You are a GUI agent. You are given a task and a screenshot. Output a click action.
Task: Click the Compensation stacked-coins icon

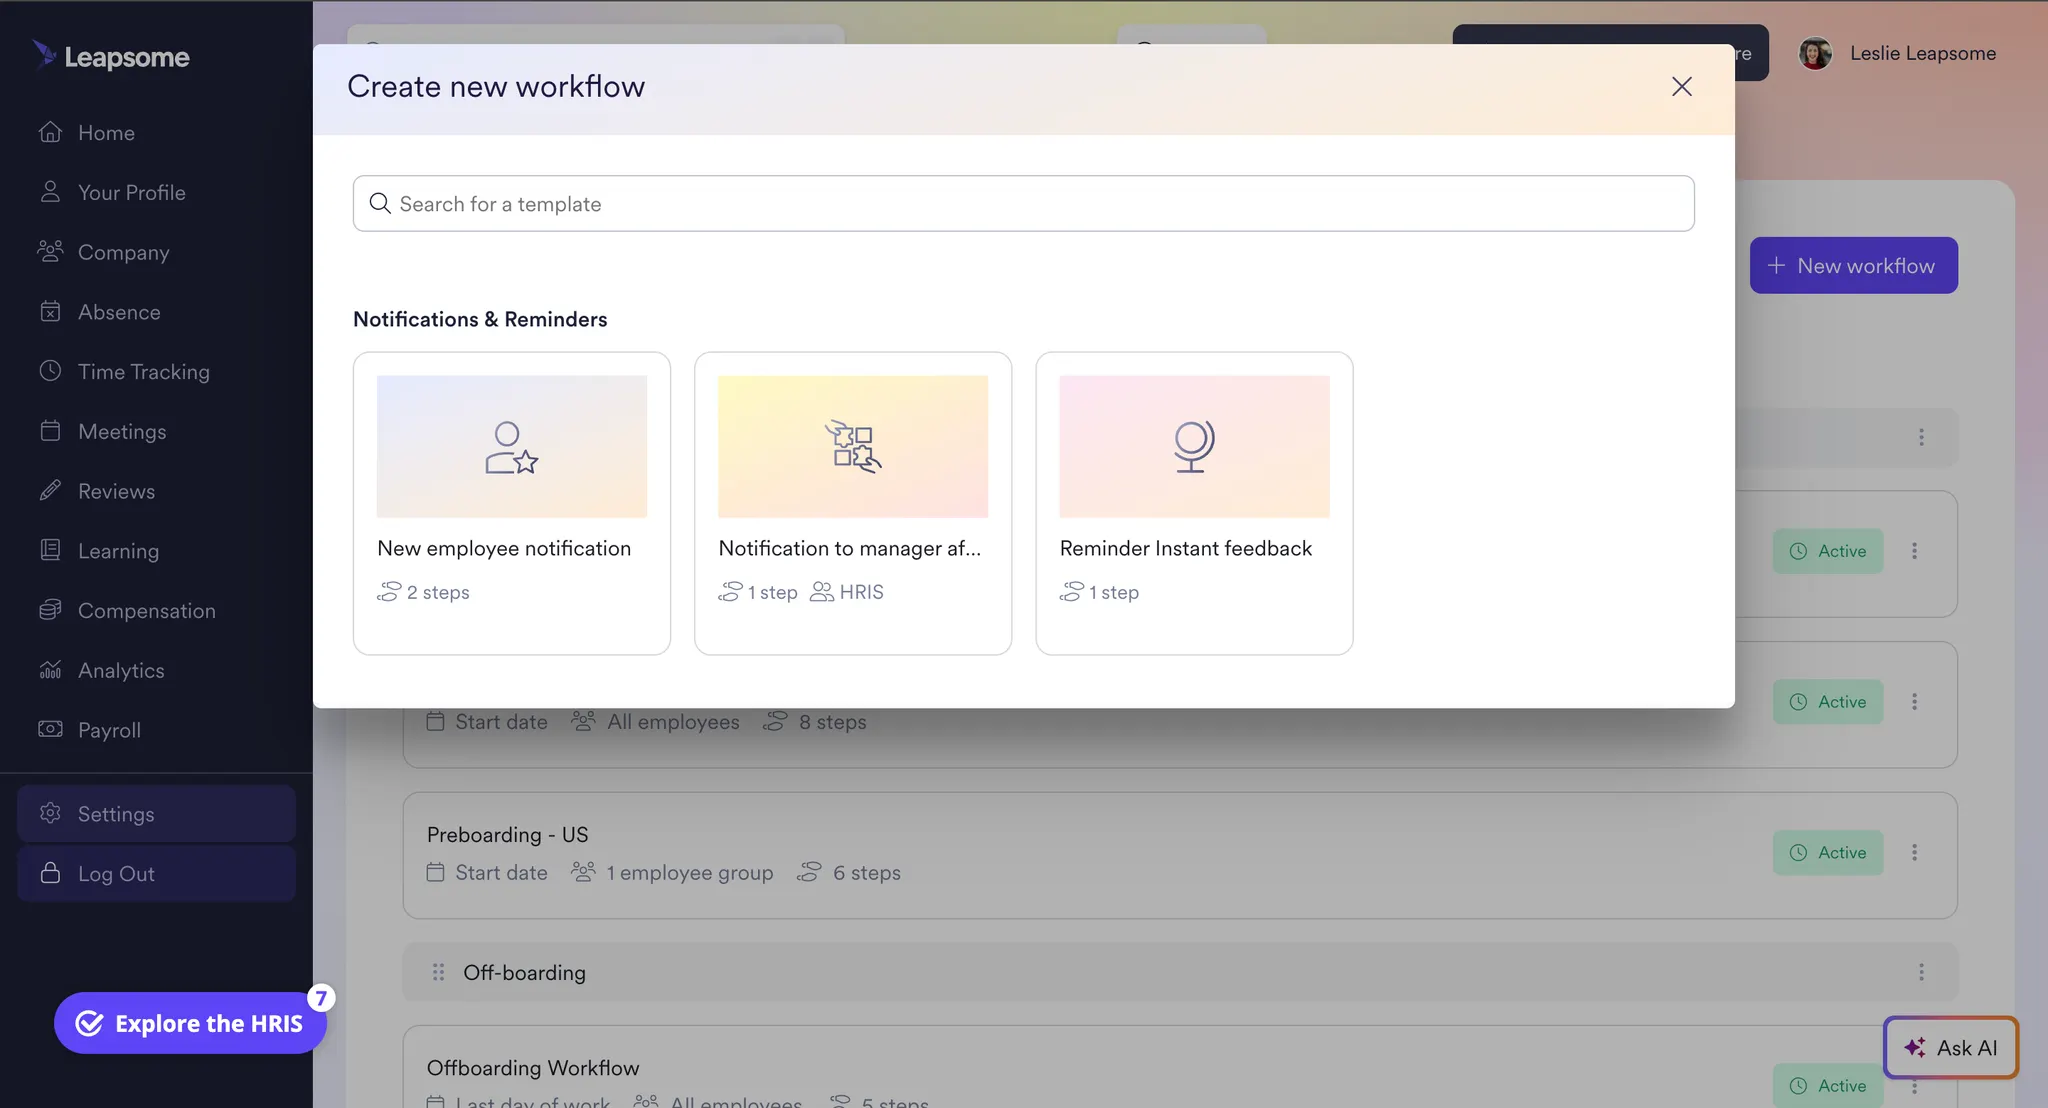tap(50, 610)
